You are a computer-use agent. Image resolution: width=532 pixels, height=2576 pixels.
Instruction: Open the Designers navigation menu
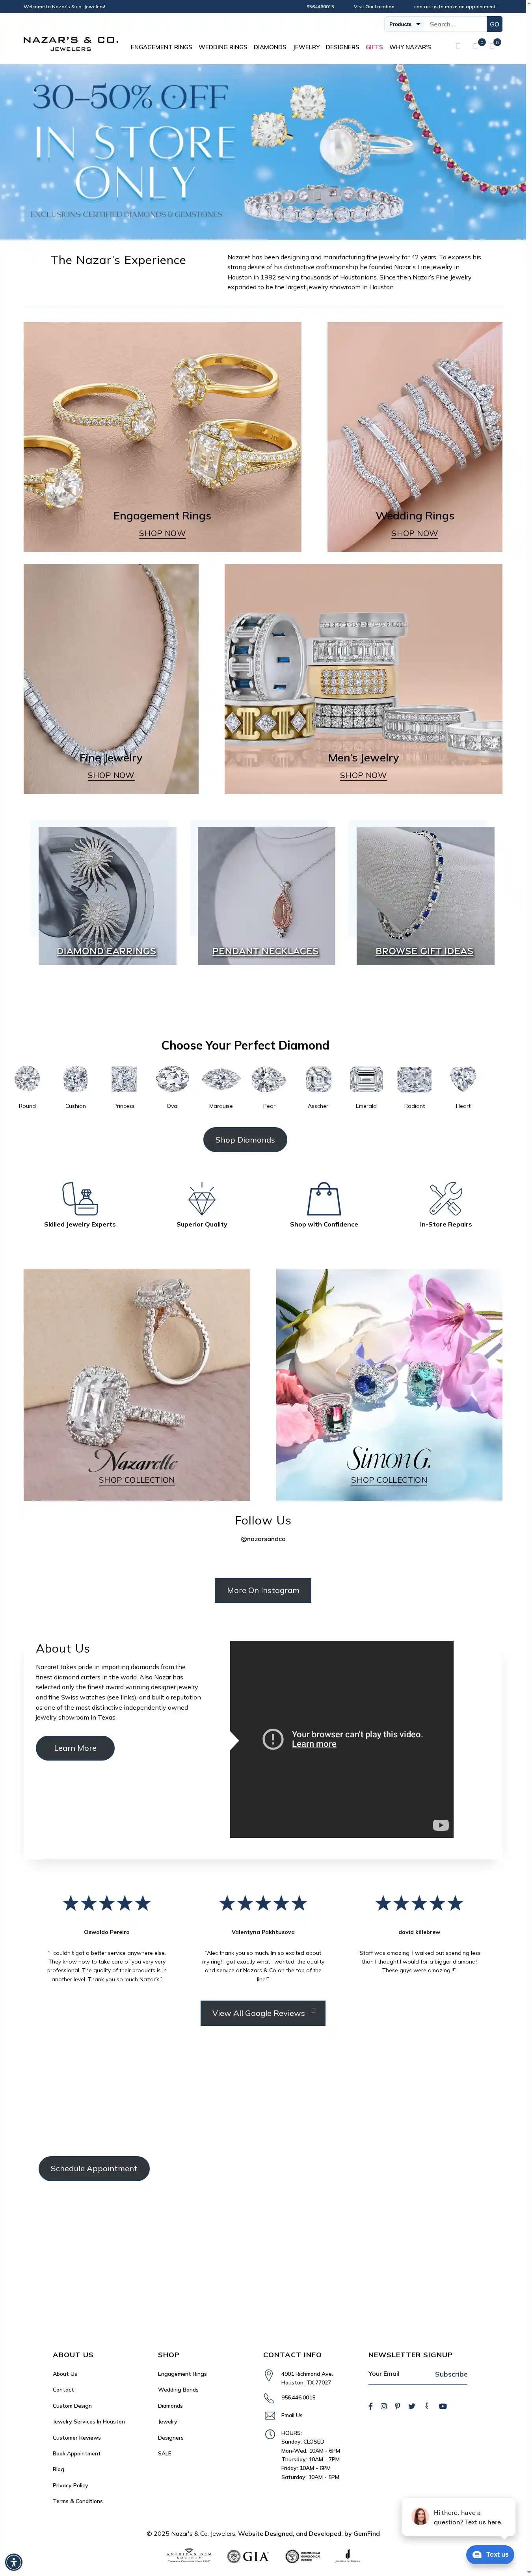(342, 47)
